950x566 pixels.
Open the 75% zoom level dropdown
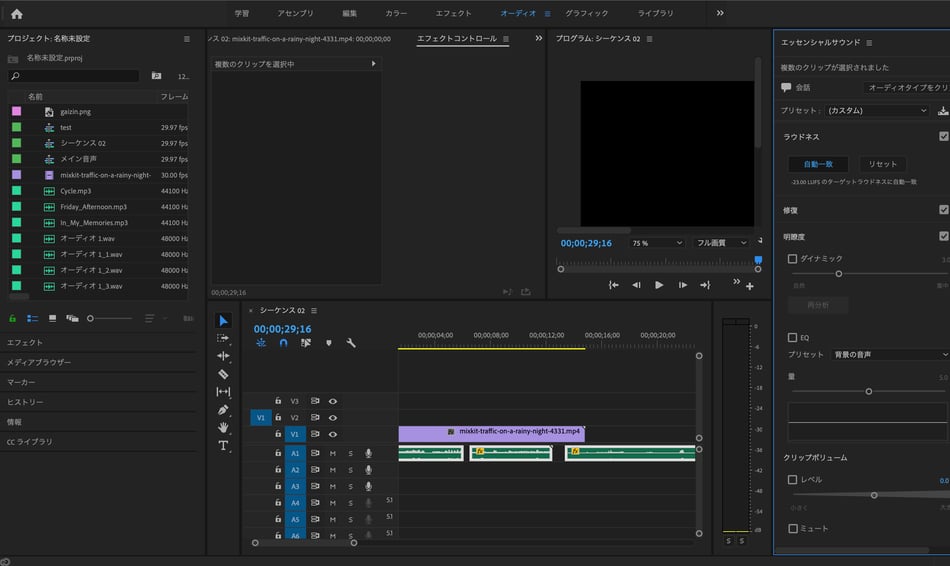(657, 243)
